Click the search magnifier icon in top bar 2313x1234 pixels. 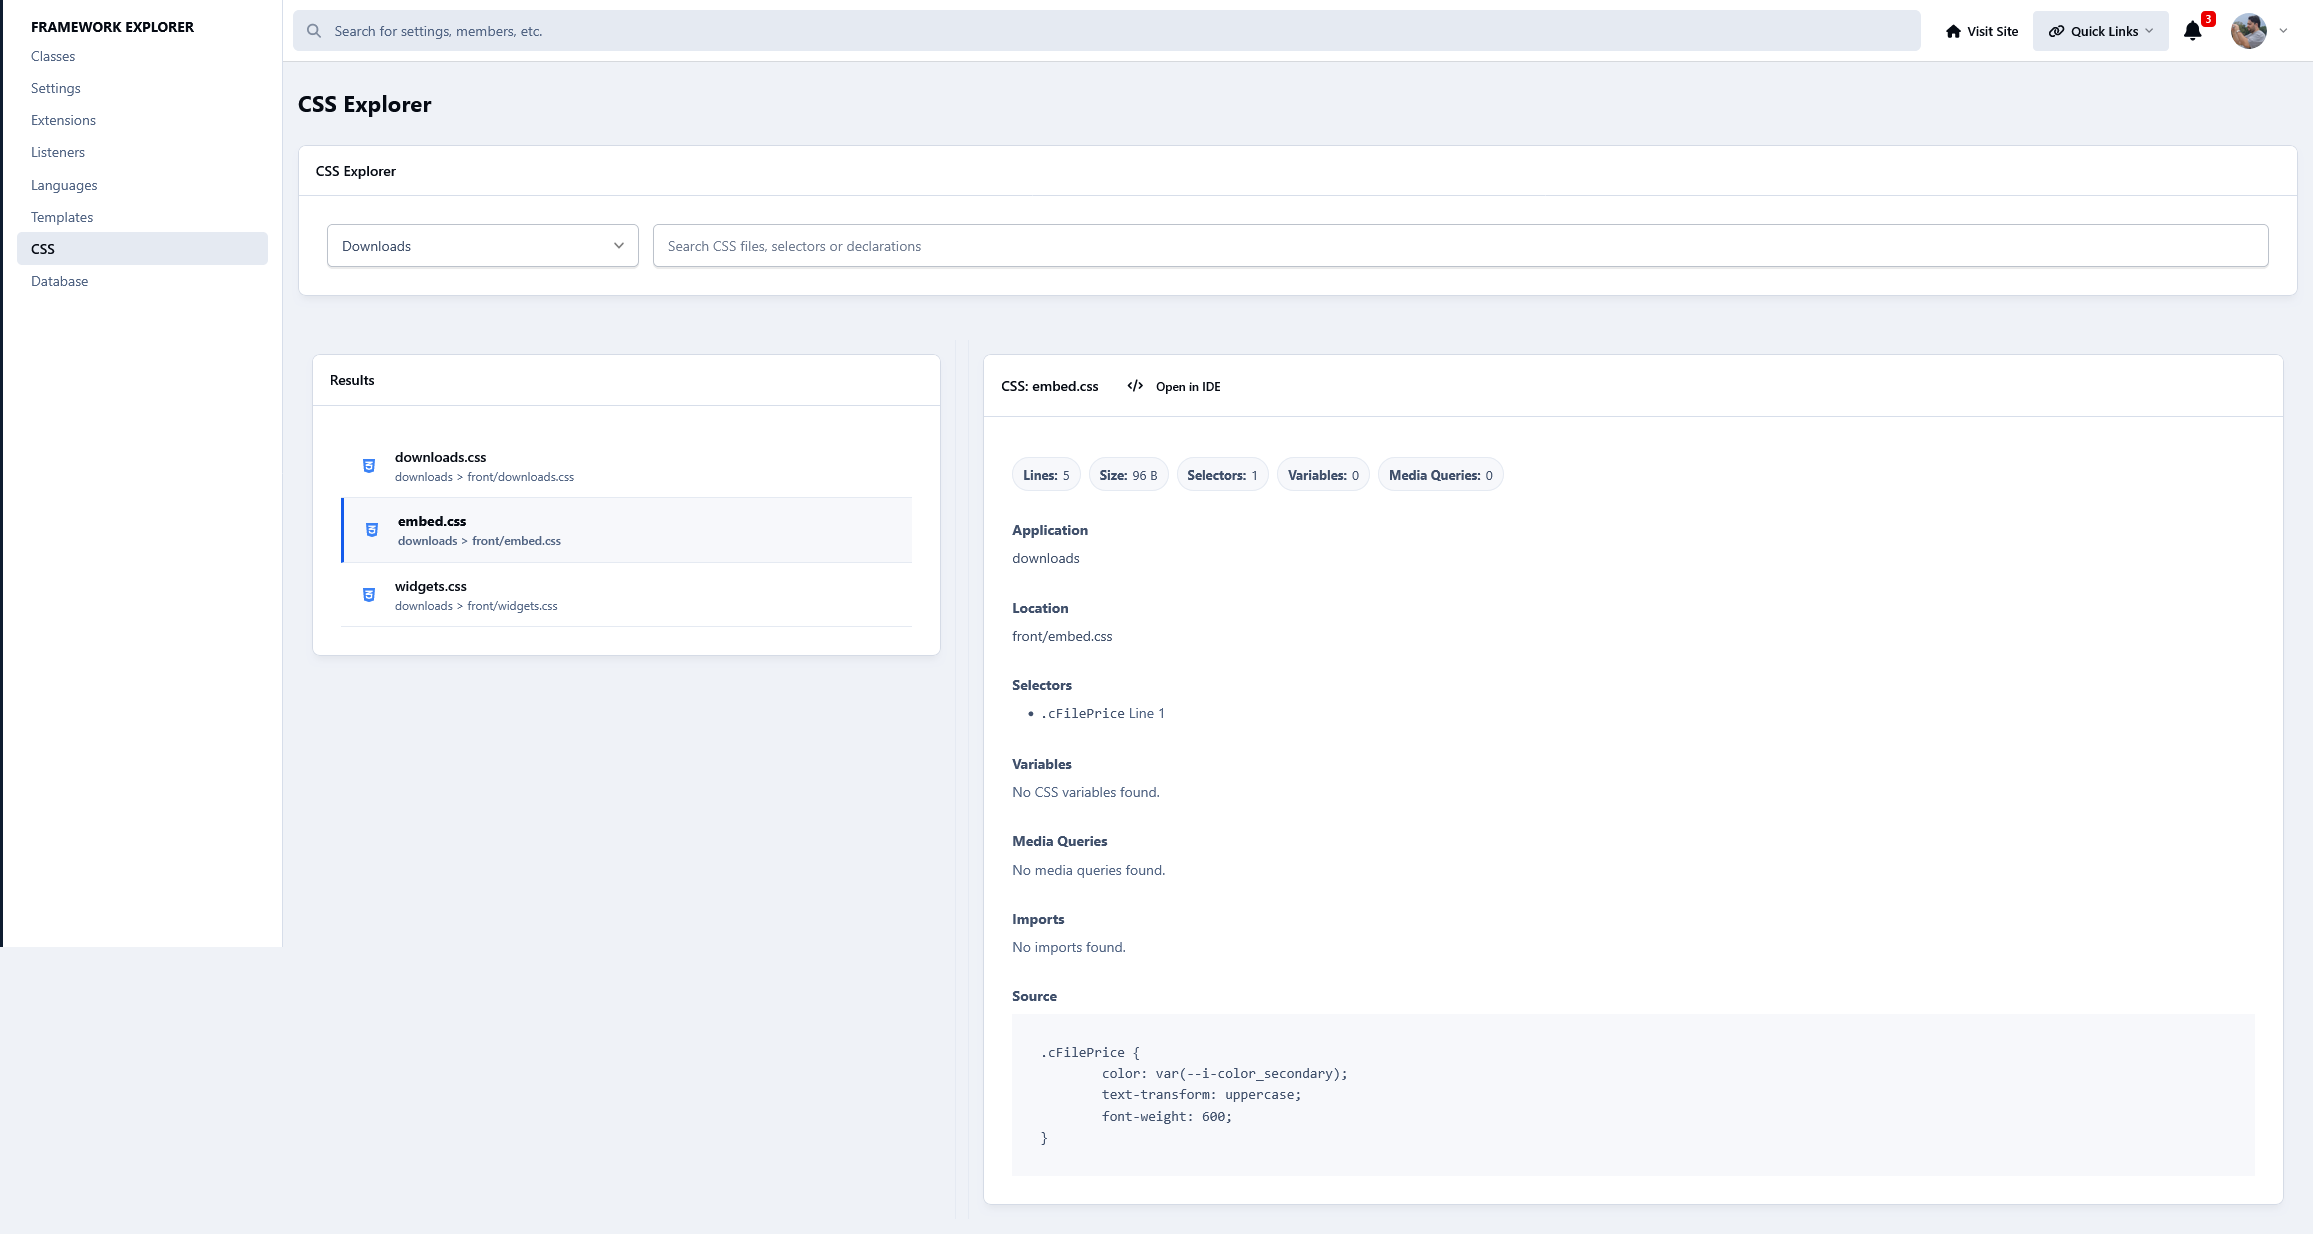[x=314, y=31]
